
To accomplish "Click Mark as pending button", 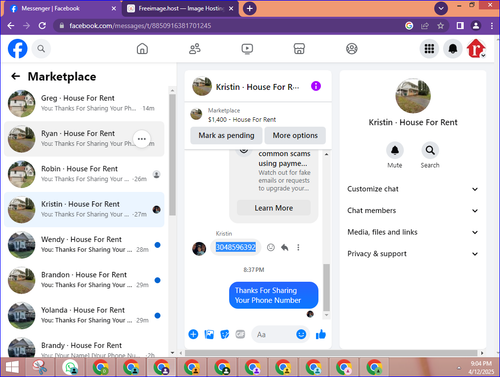I will [226, 135].
